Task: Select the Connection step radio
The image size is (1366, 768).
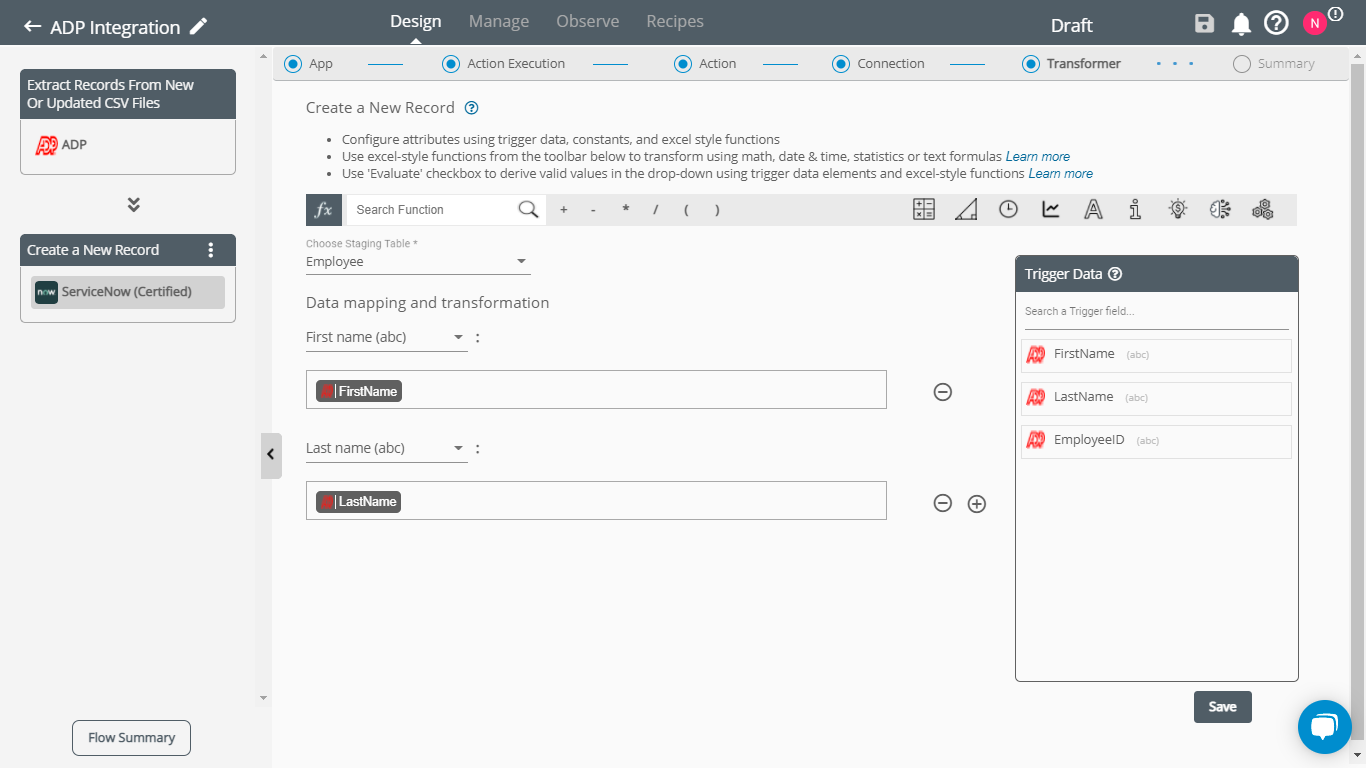Action: 841,64
